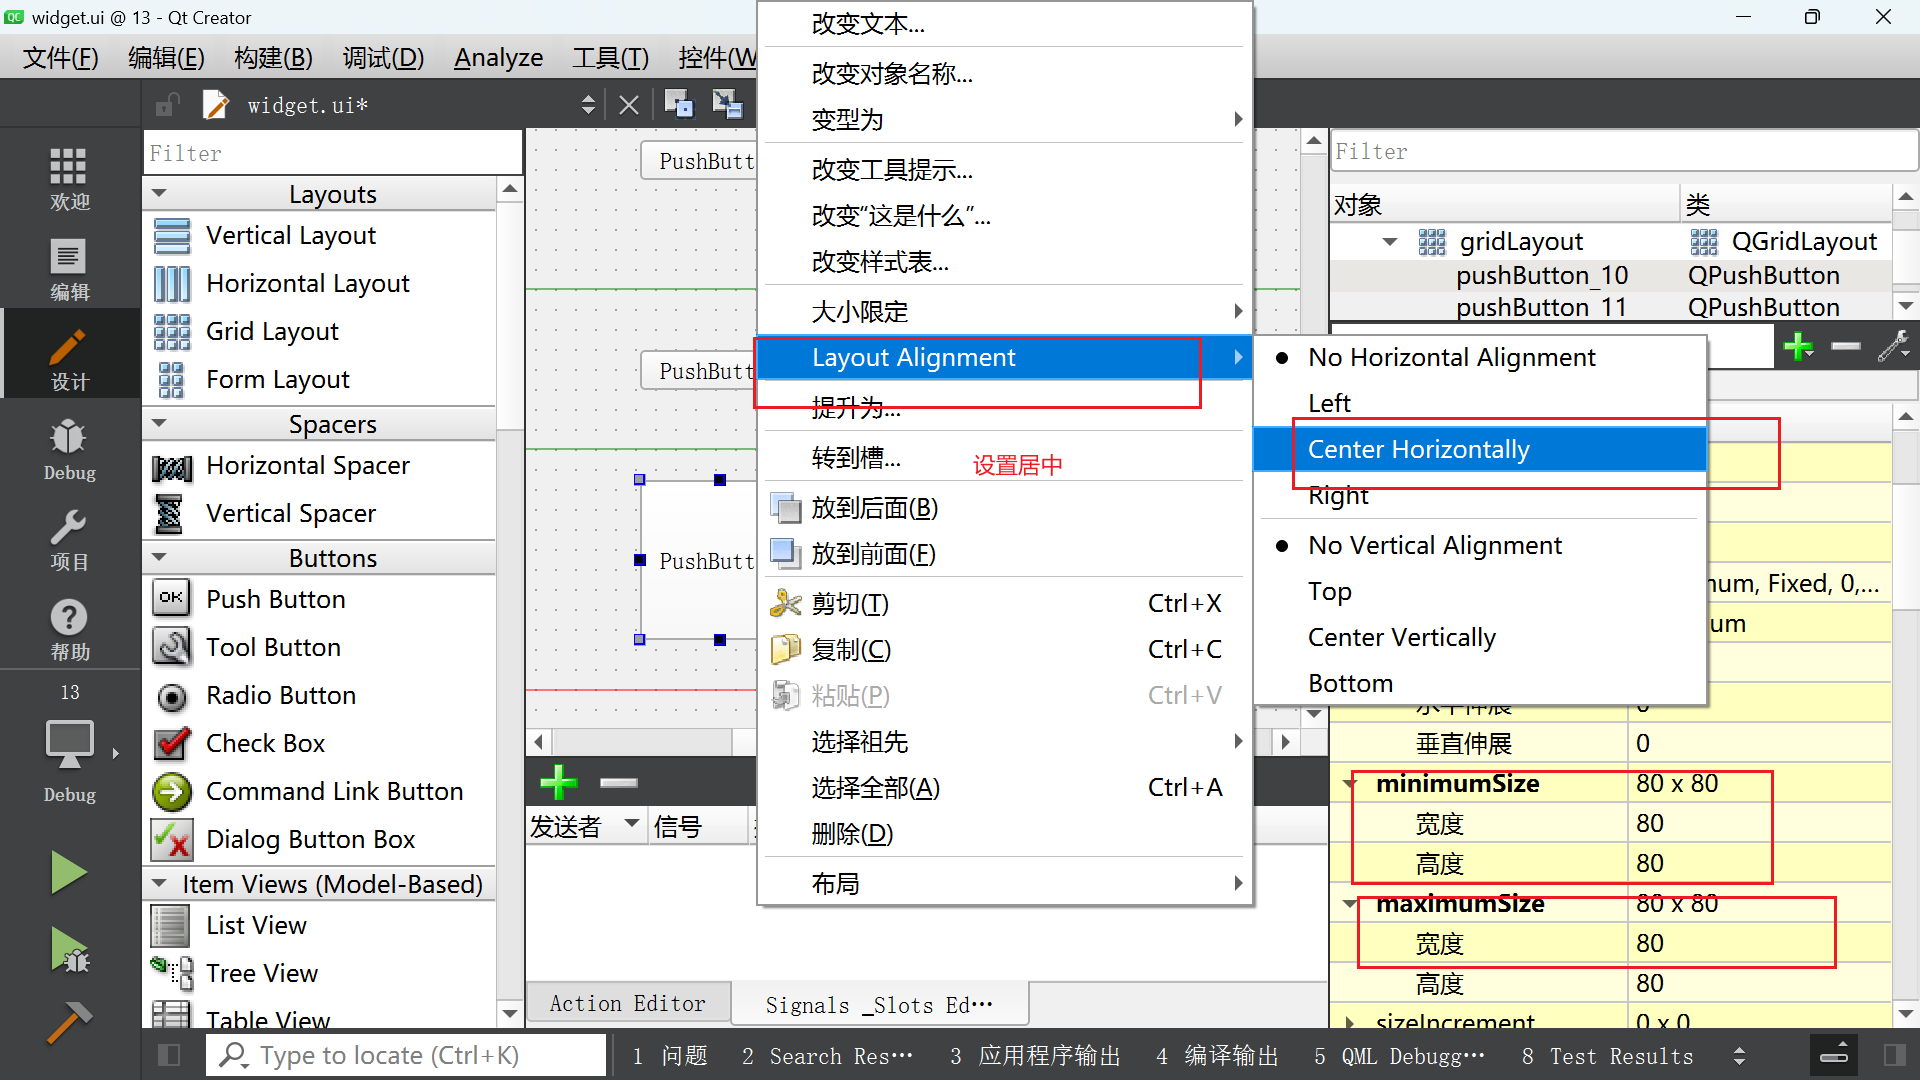
Task: Add dynamic property with green plus
Action: [1798, 347]
